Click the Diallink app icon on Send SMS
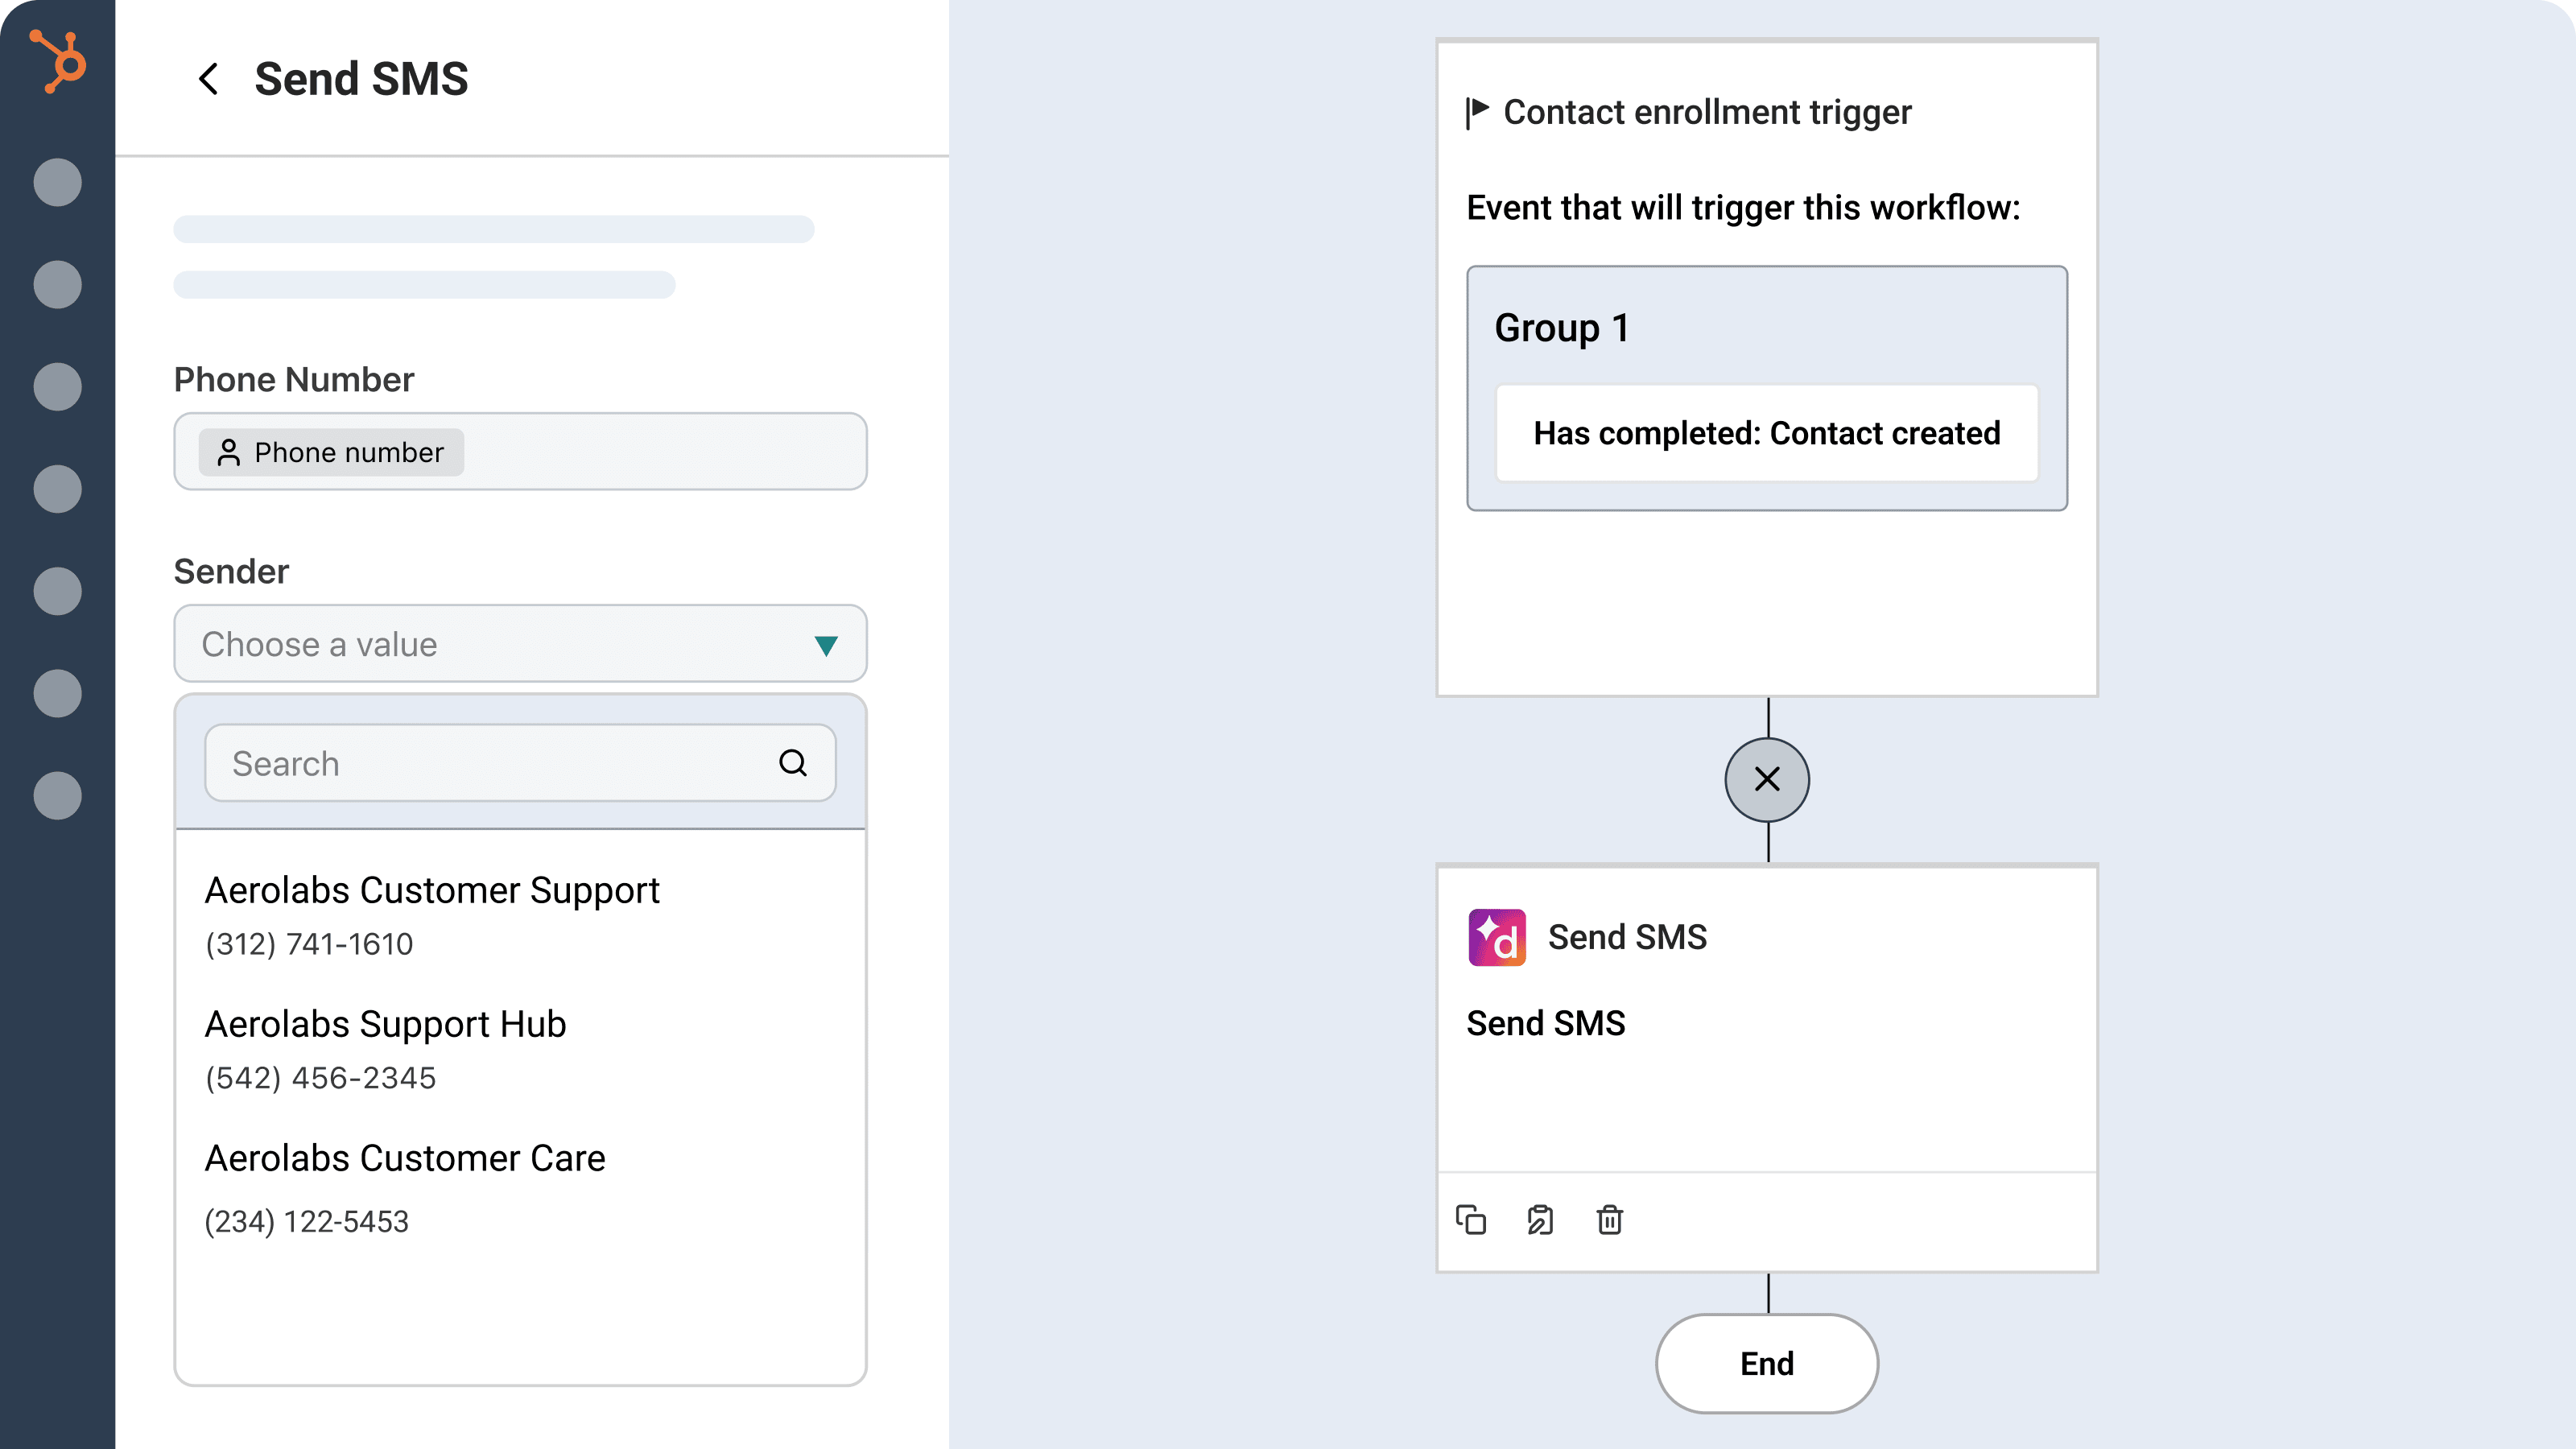The image size is (2576, 1449). (x=1496, y=937)
